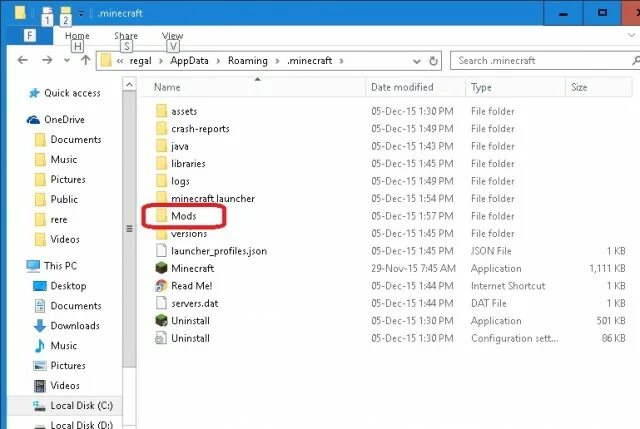Open the View ribbon tab
This screenshot has height=429, width=640.
coord(172,36)
